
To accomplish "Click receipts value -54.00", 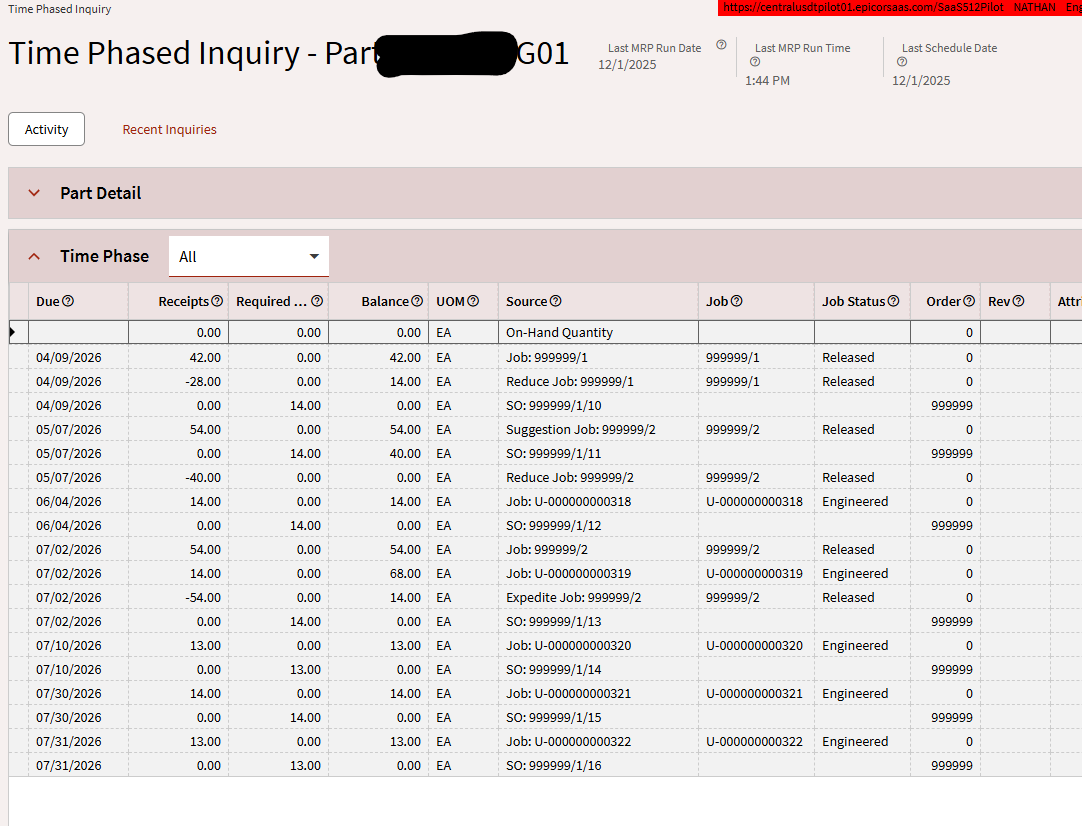I will pos(204,598).
